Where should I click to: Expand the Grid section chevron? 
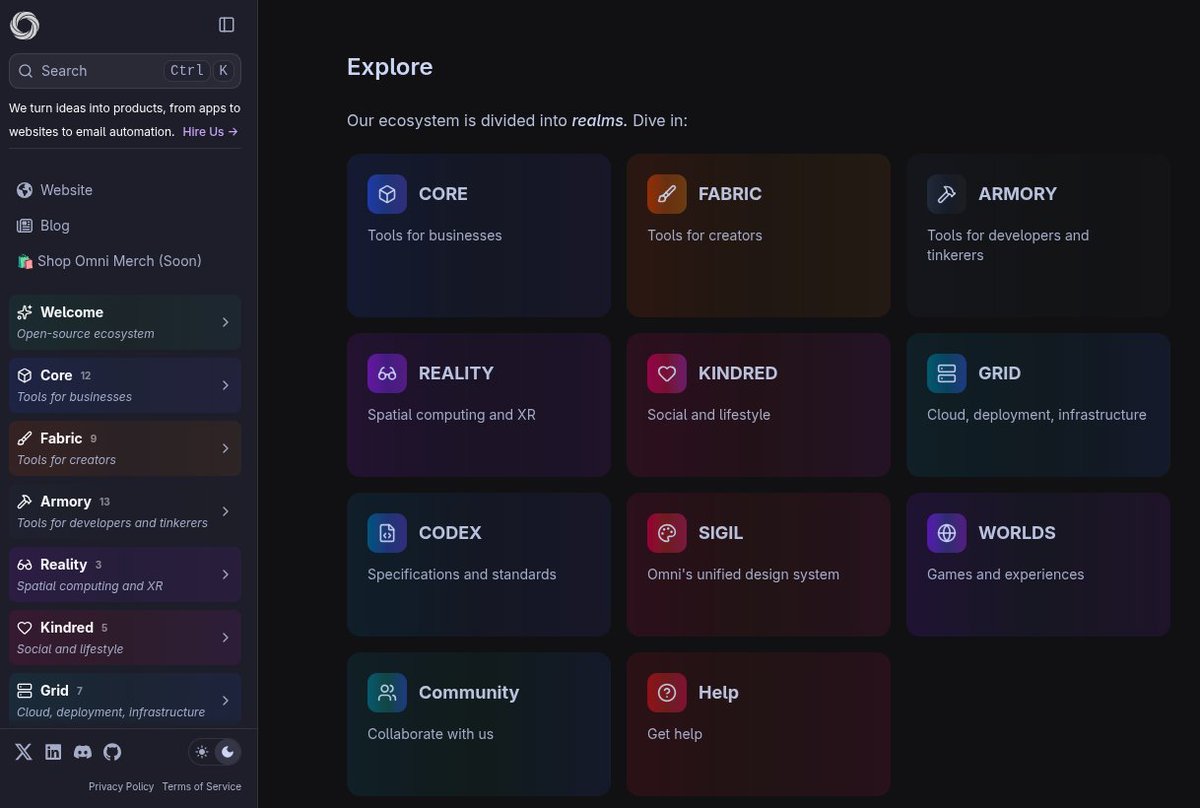tap(225, 700)
